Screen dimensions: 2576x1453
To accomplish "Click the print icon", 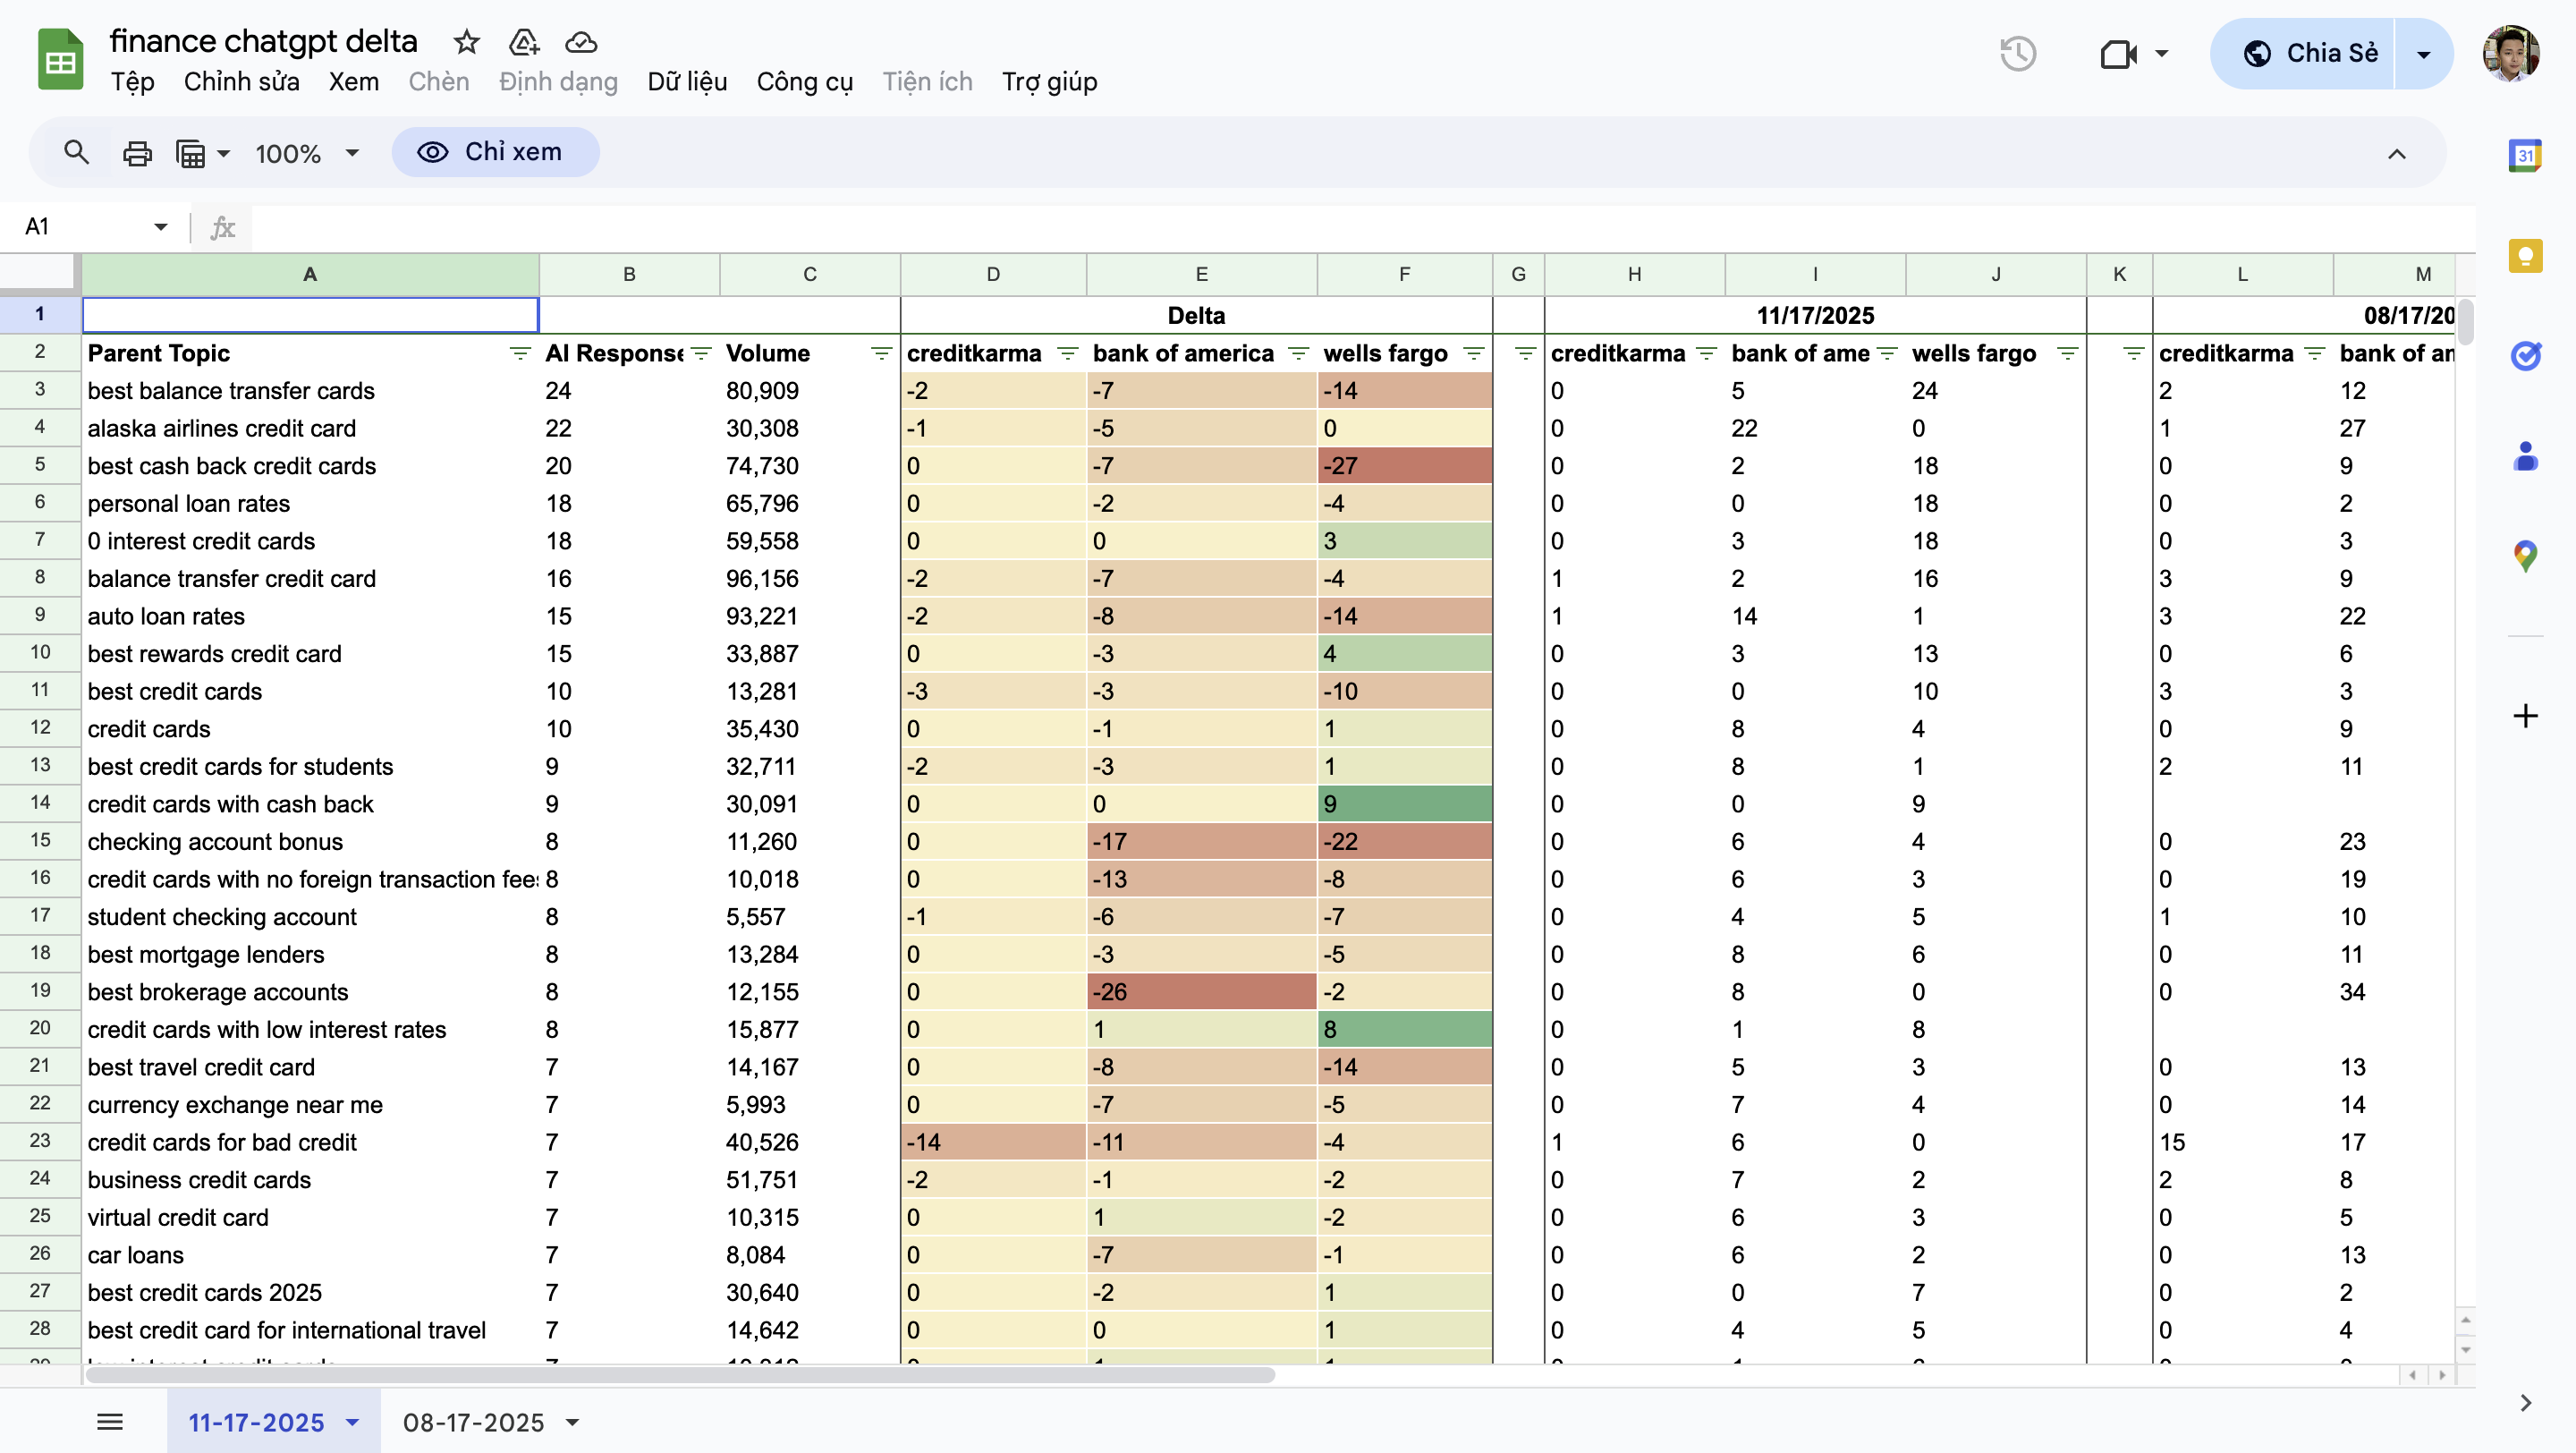I will (x=137, y=153).
